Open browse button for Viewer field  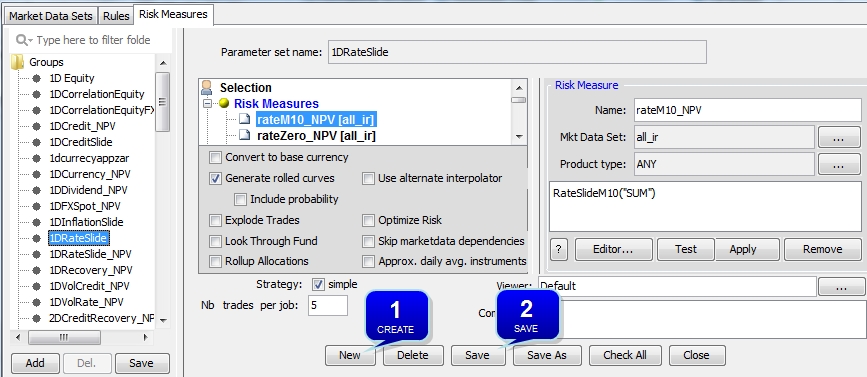tap(841, 287)
